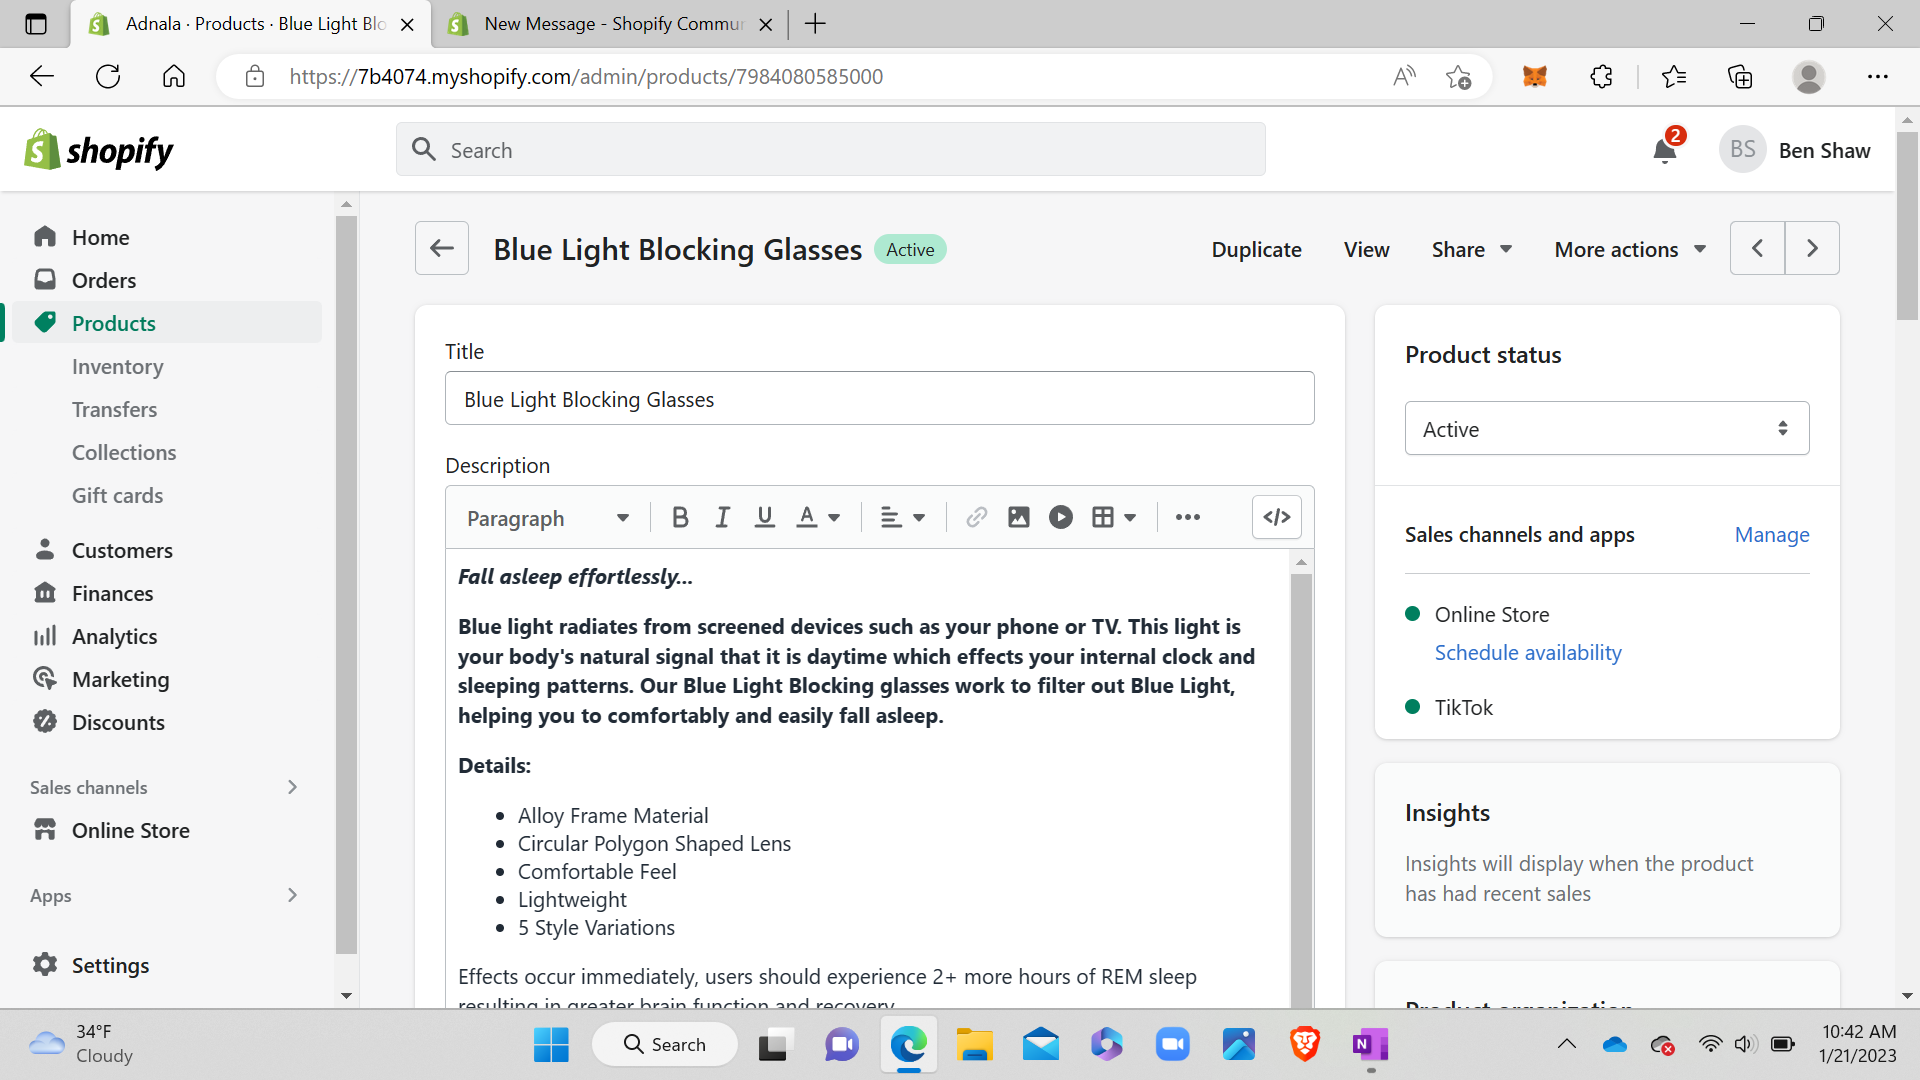
Task: Click the Duplicate button
Action: click(1256, 250)
